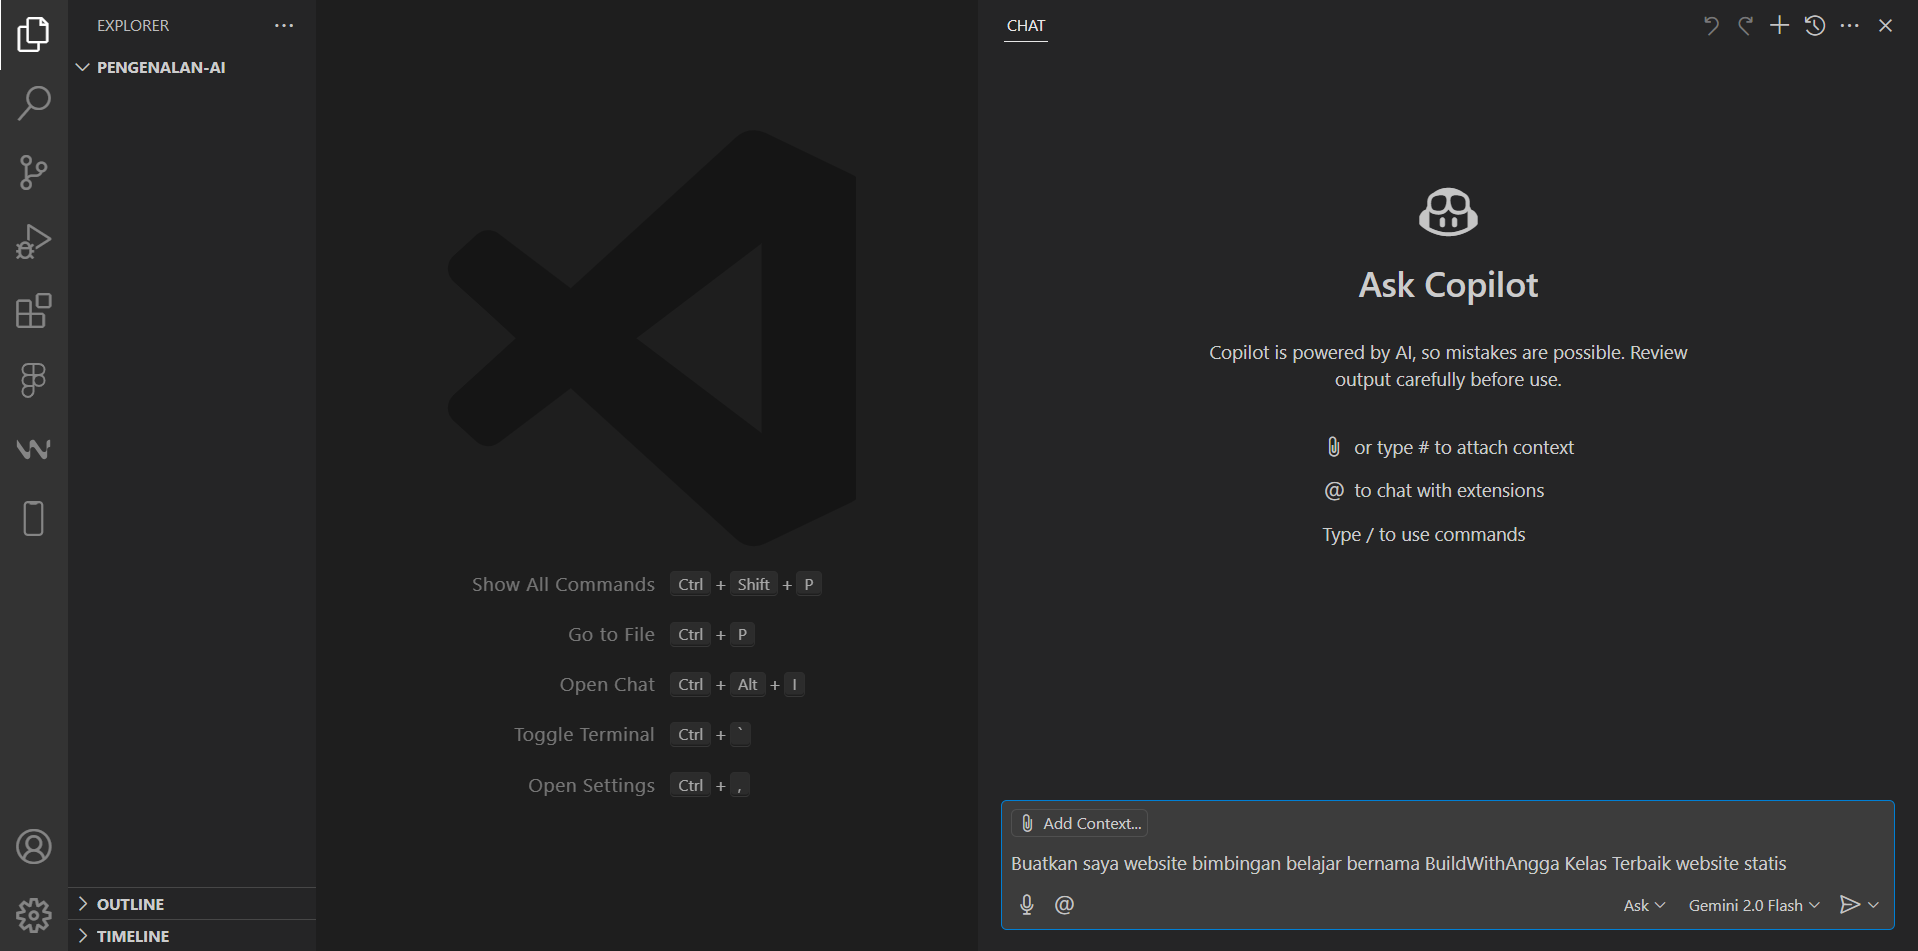The height and width of the screenshot is (951, 1918).
Task: Open the Explorer view in activity bar
Action: [34, 35]
